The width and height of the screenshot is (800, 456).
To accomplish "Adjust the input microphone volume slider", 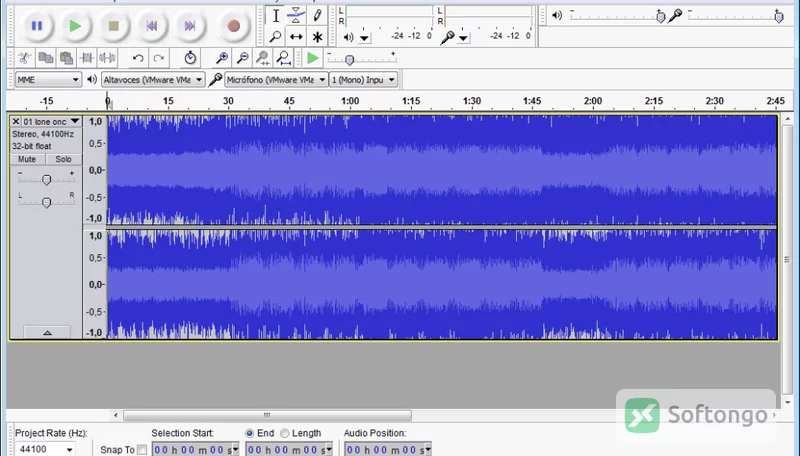I will 779,17.
